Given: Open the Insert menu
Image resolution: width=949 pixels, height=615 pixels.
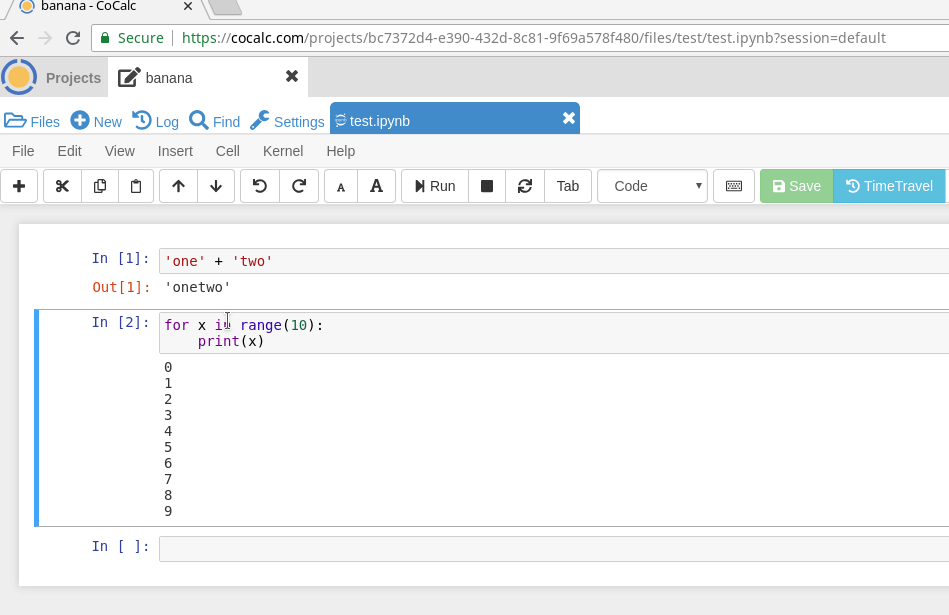Looking at the screenshot, I should (175, 151).
